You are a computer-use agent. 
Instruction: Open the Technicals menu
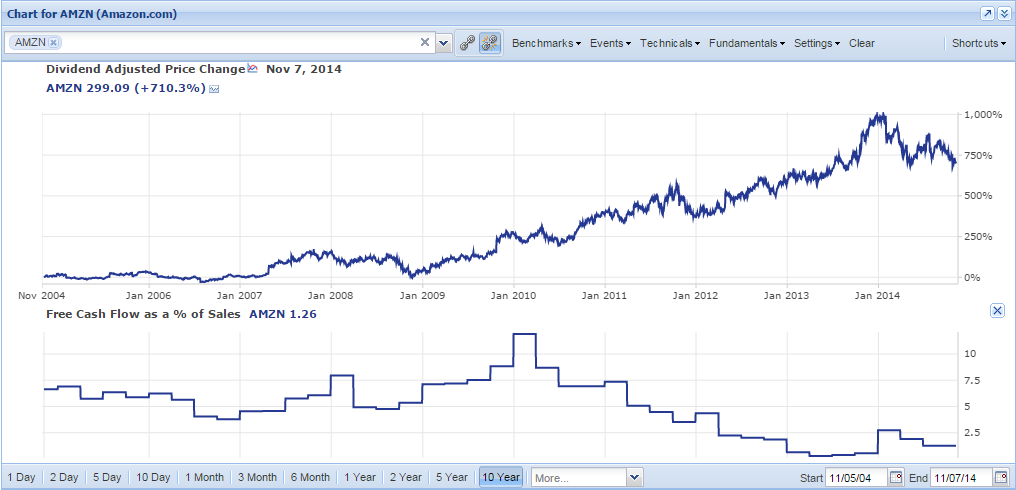(x=670, y=43)
